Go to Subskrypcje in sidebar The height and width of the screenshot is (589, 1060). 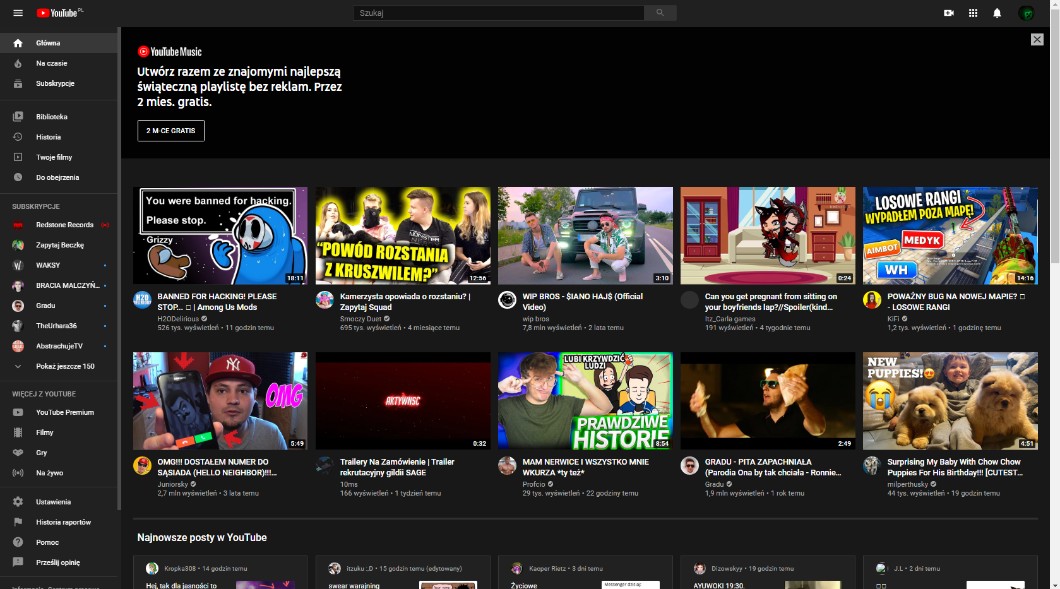click(x=55, y=83)
